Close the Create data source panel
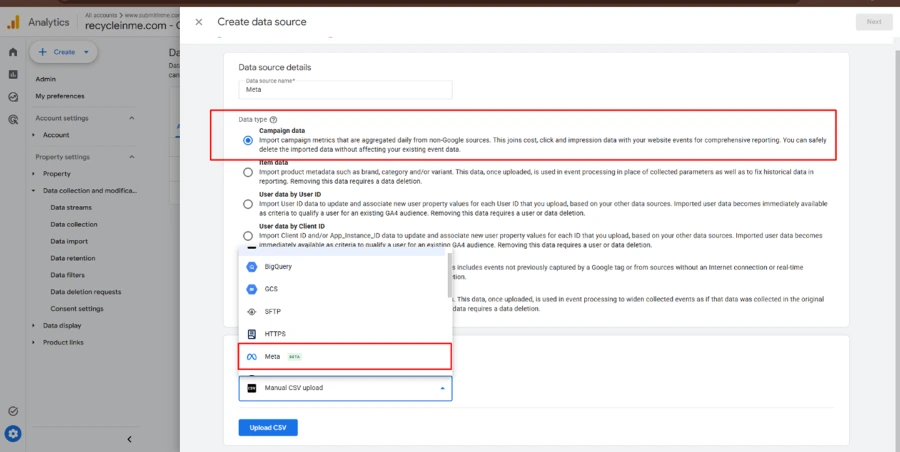The height and width of the screenshot is (452, 900). 199,22
